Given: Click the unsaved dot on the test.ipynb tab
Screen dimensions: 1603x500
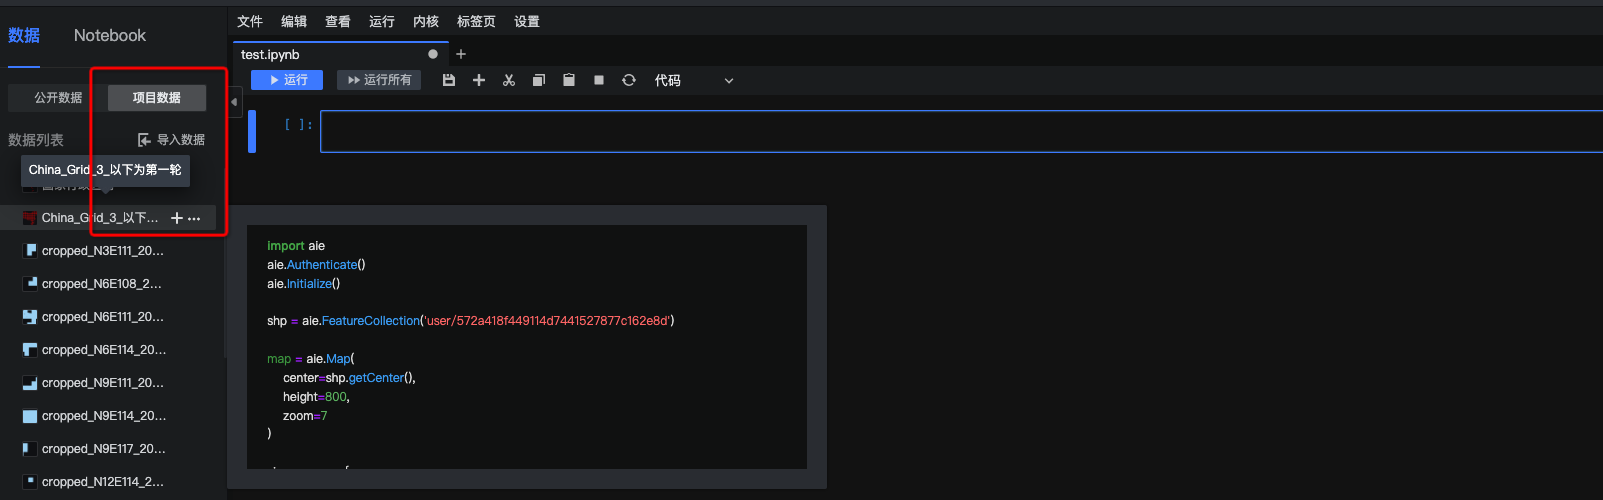Looking at the screenshot, I should pyautogui.click(x=433, y=54).
